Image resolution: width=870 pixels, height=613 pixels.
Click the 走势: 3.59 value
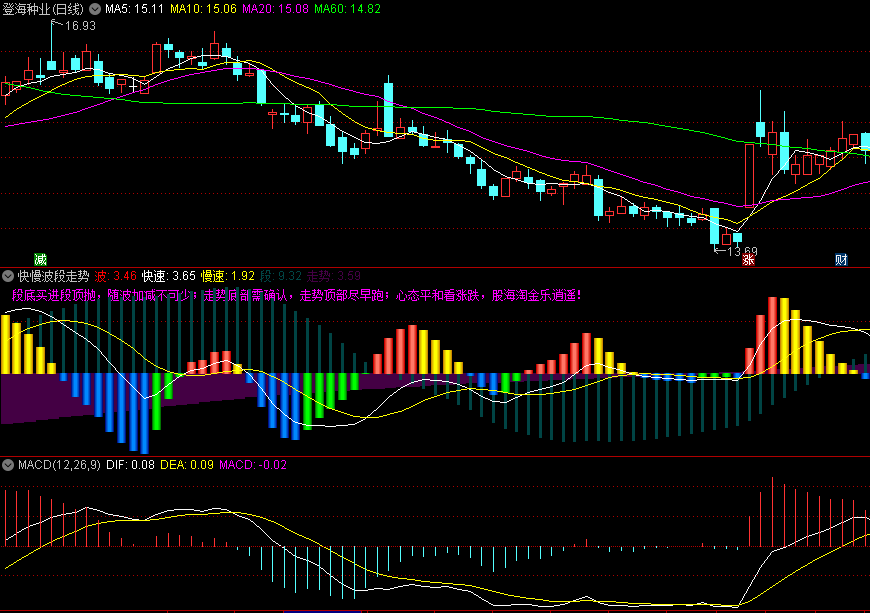tap(333, 276)
